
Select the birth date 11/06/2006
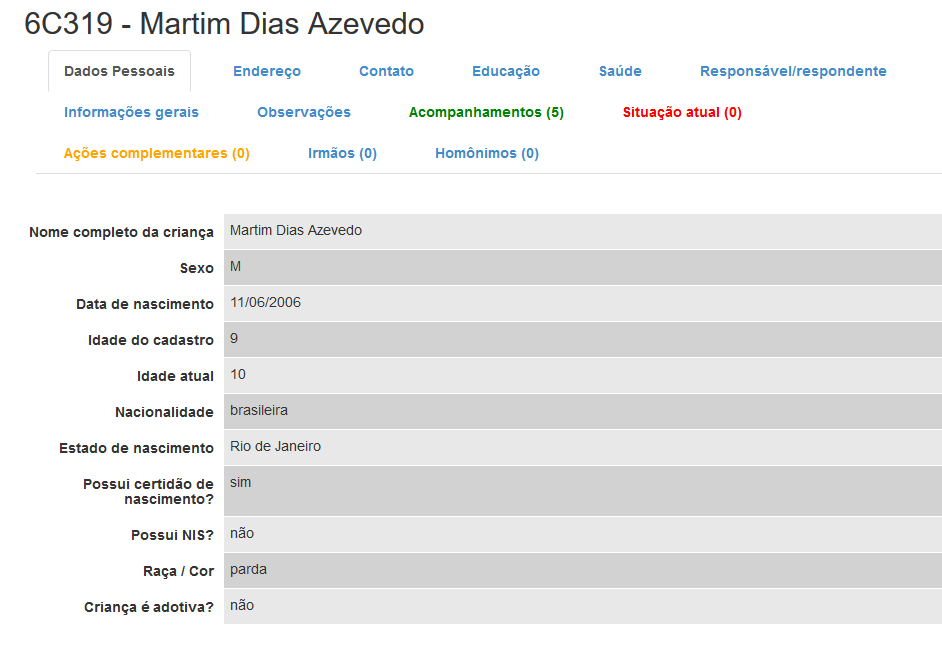(x=266, y=303)
